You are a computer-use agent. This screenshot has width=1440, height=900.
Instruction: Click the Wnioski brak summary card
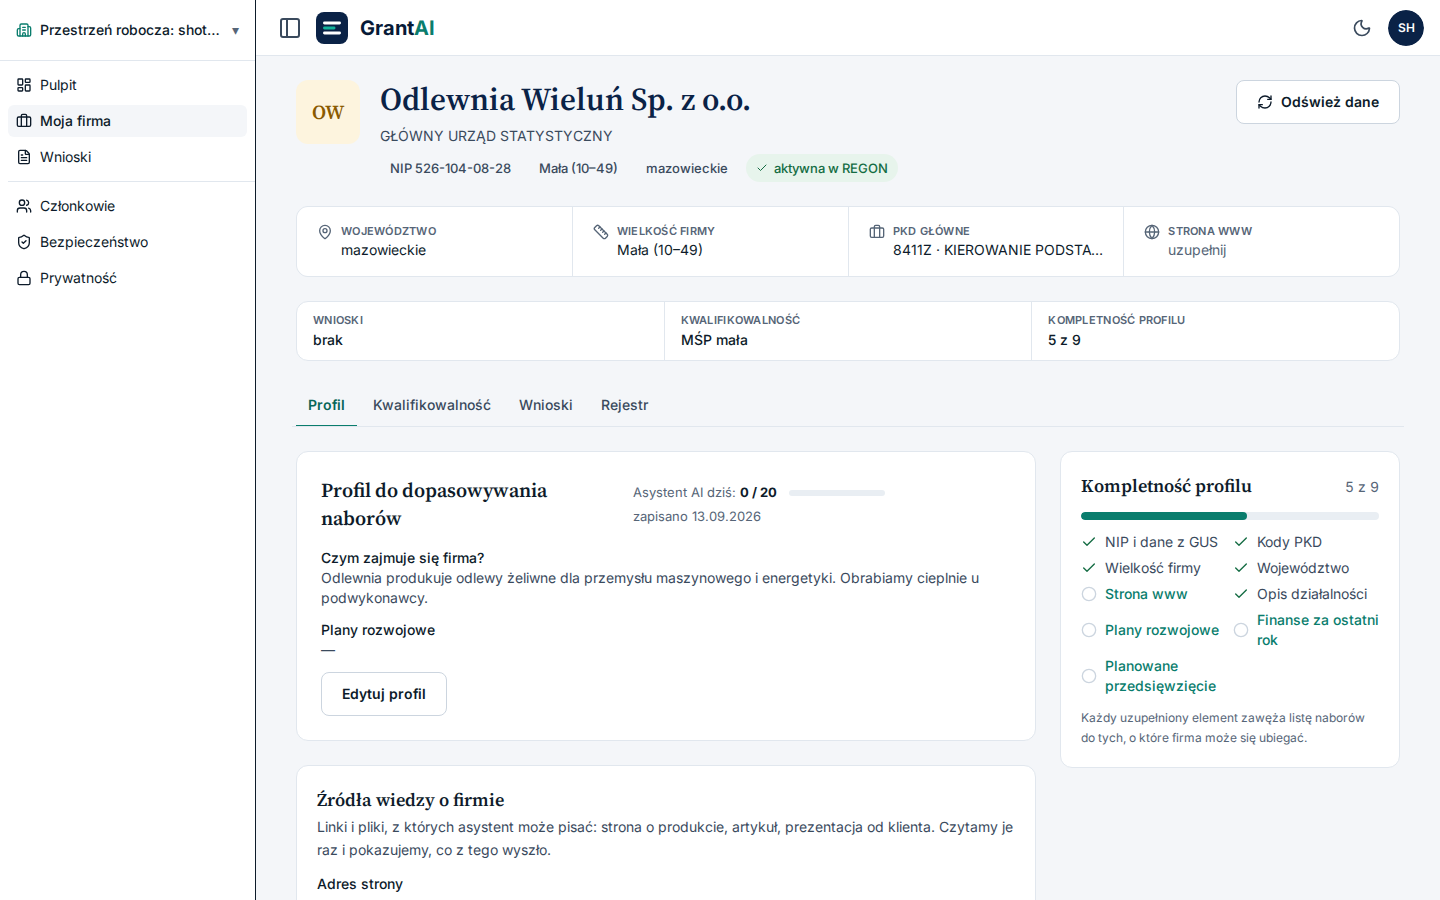point(480,331)
